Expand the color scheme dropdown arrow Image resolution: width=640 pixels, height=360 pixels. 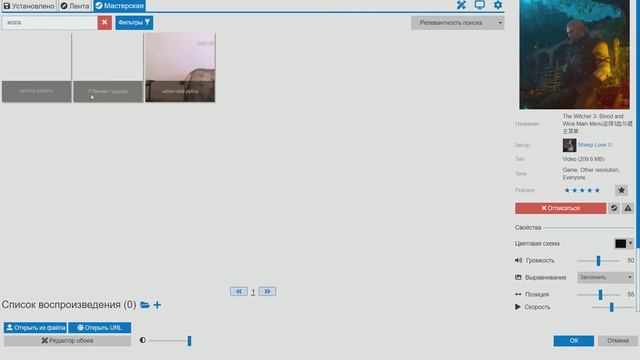pos(630,244)
